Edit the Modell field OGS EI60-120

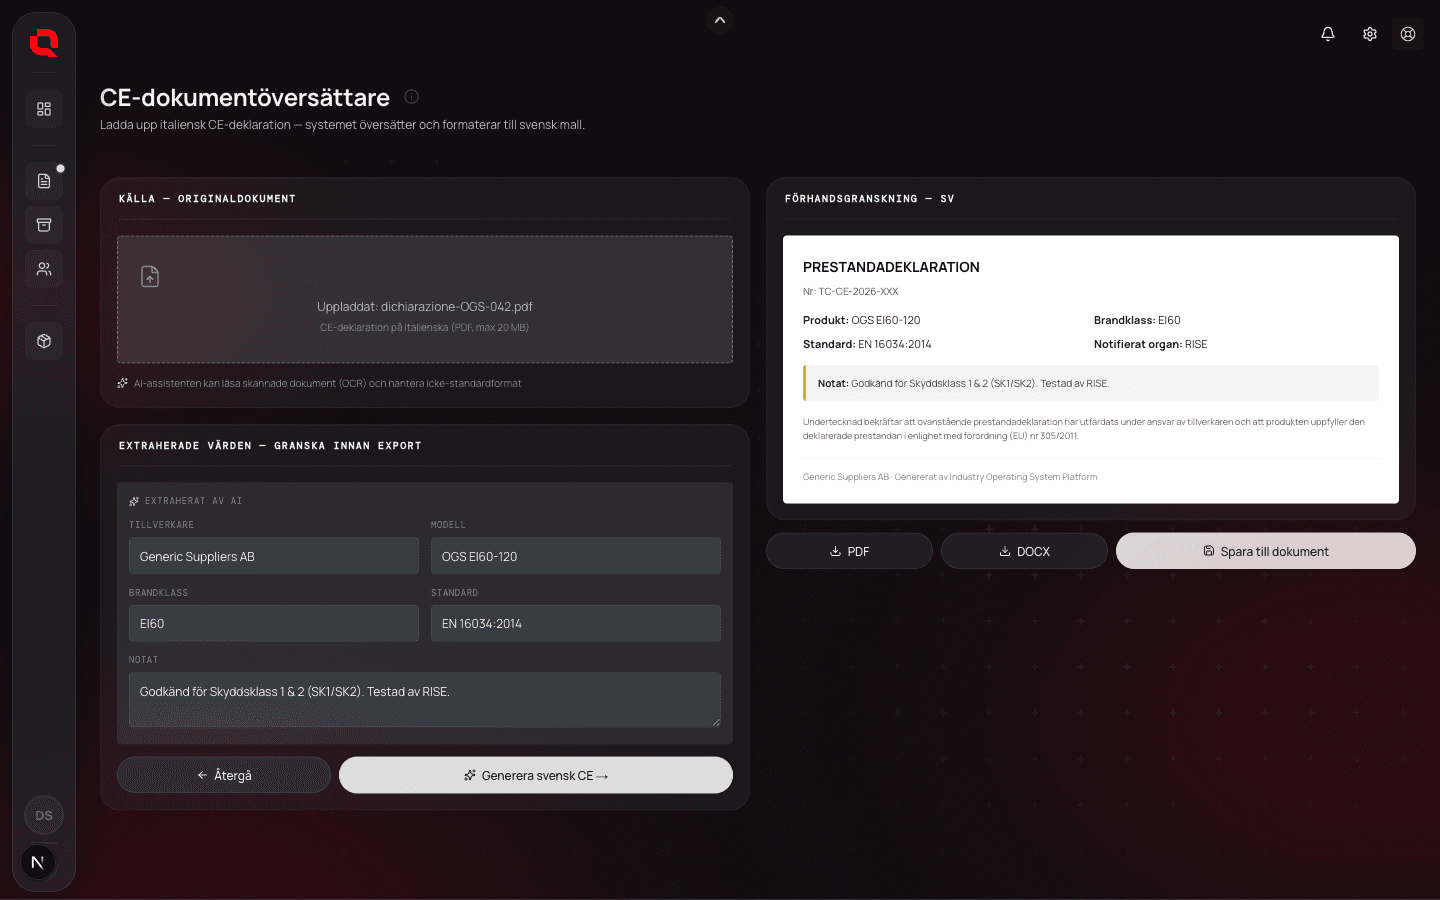click(x=576, y=556)
